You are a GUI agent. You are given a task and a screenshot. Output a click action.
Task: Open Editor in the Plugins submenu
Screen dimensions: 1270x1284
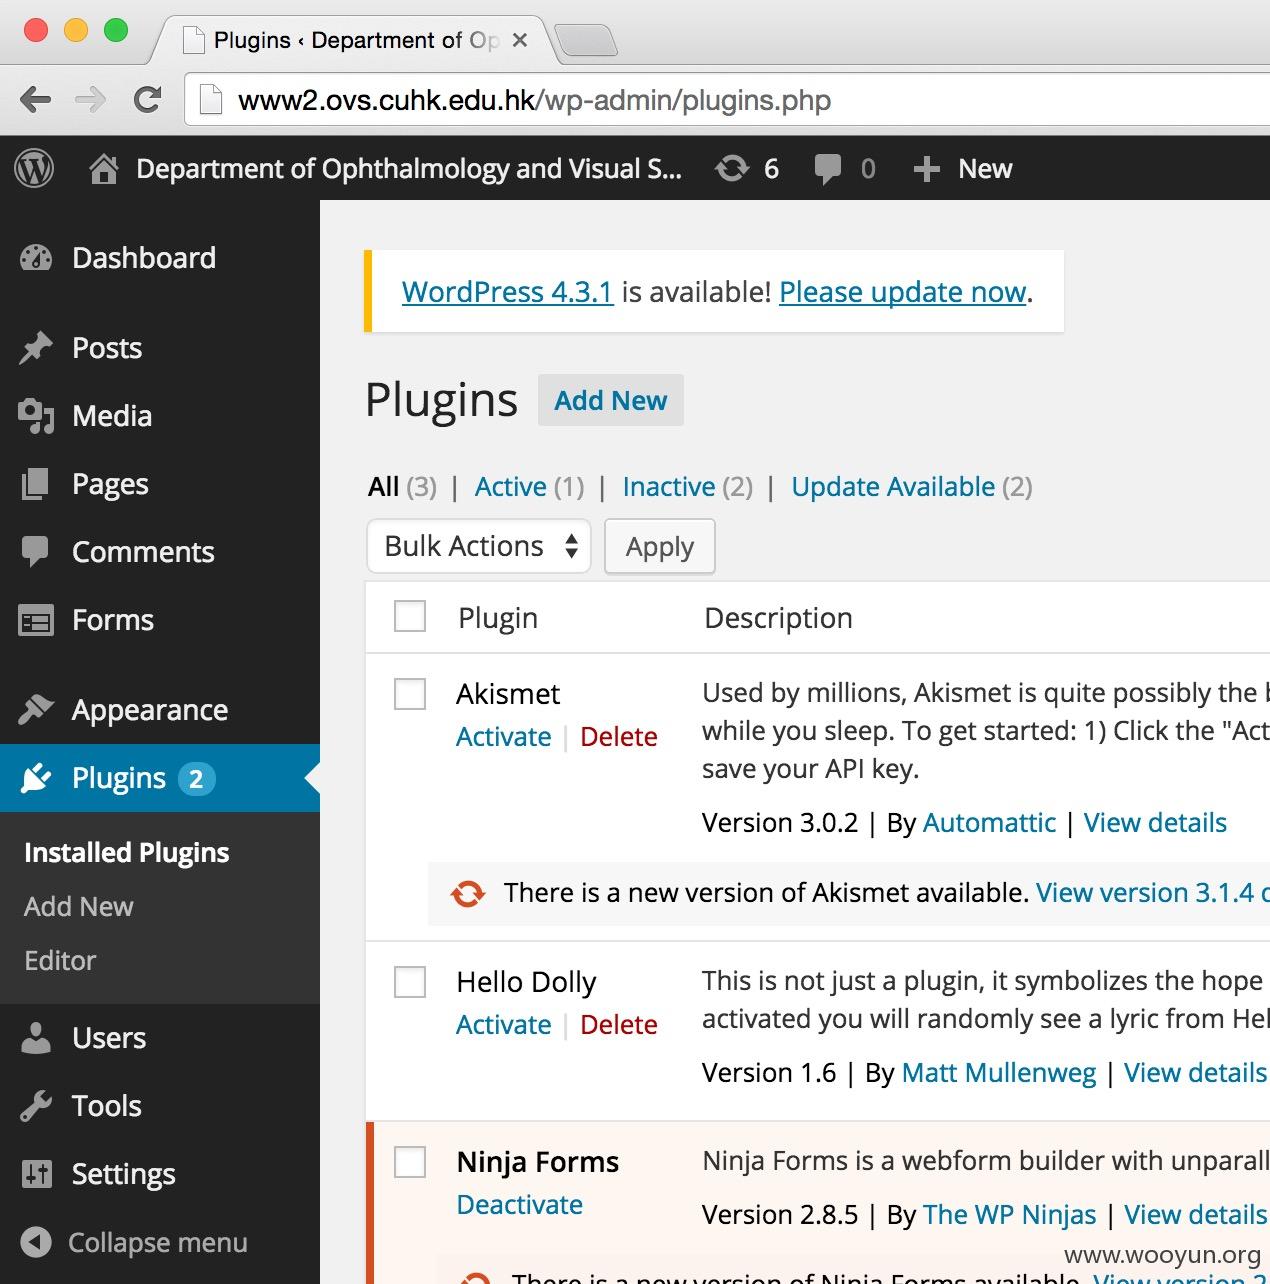click(60, 960)
